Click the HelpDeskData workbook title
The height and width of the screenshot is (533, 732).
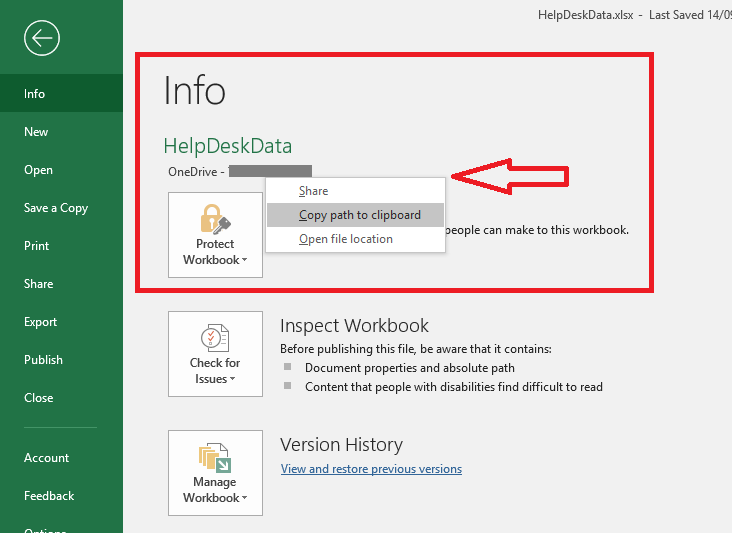pos(228,146)
